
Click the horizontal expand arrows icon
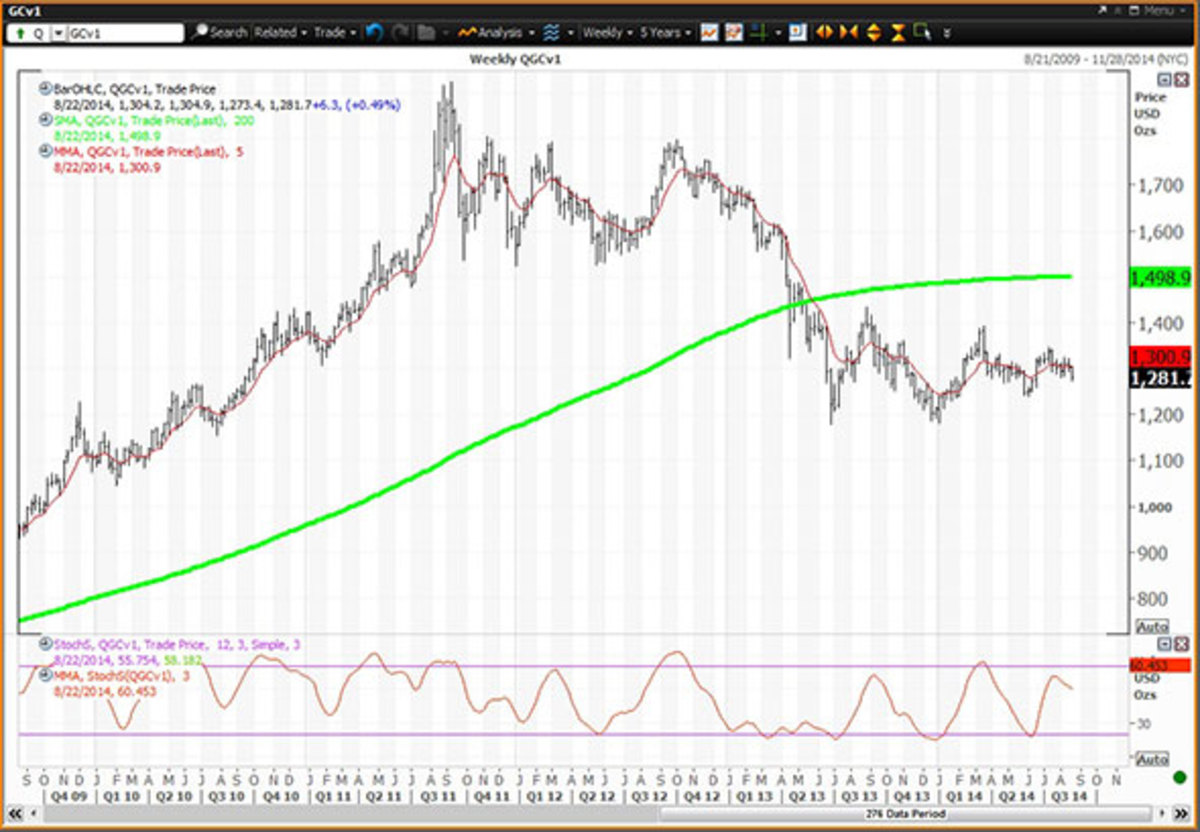pos(825,32)
